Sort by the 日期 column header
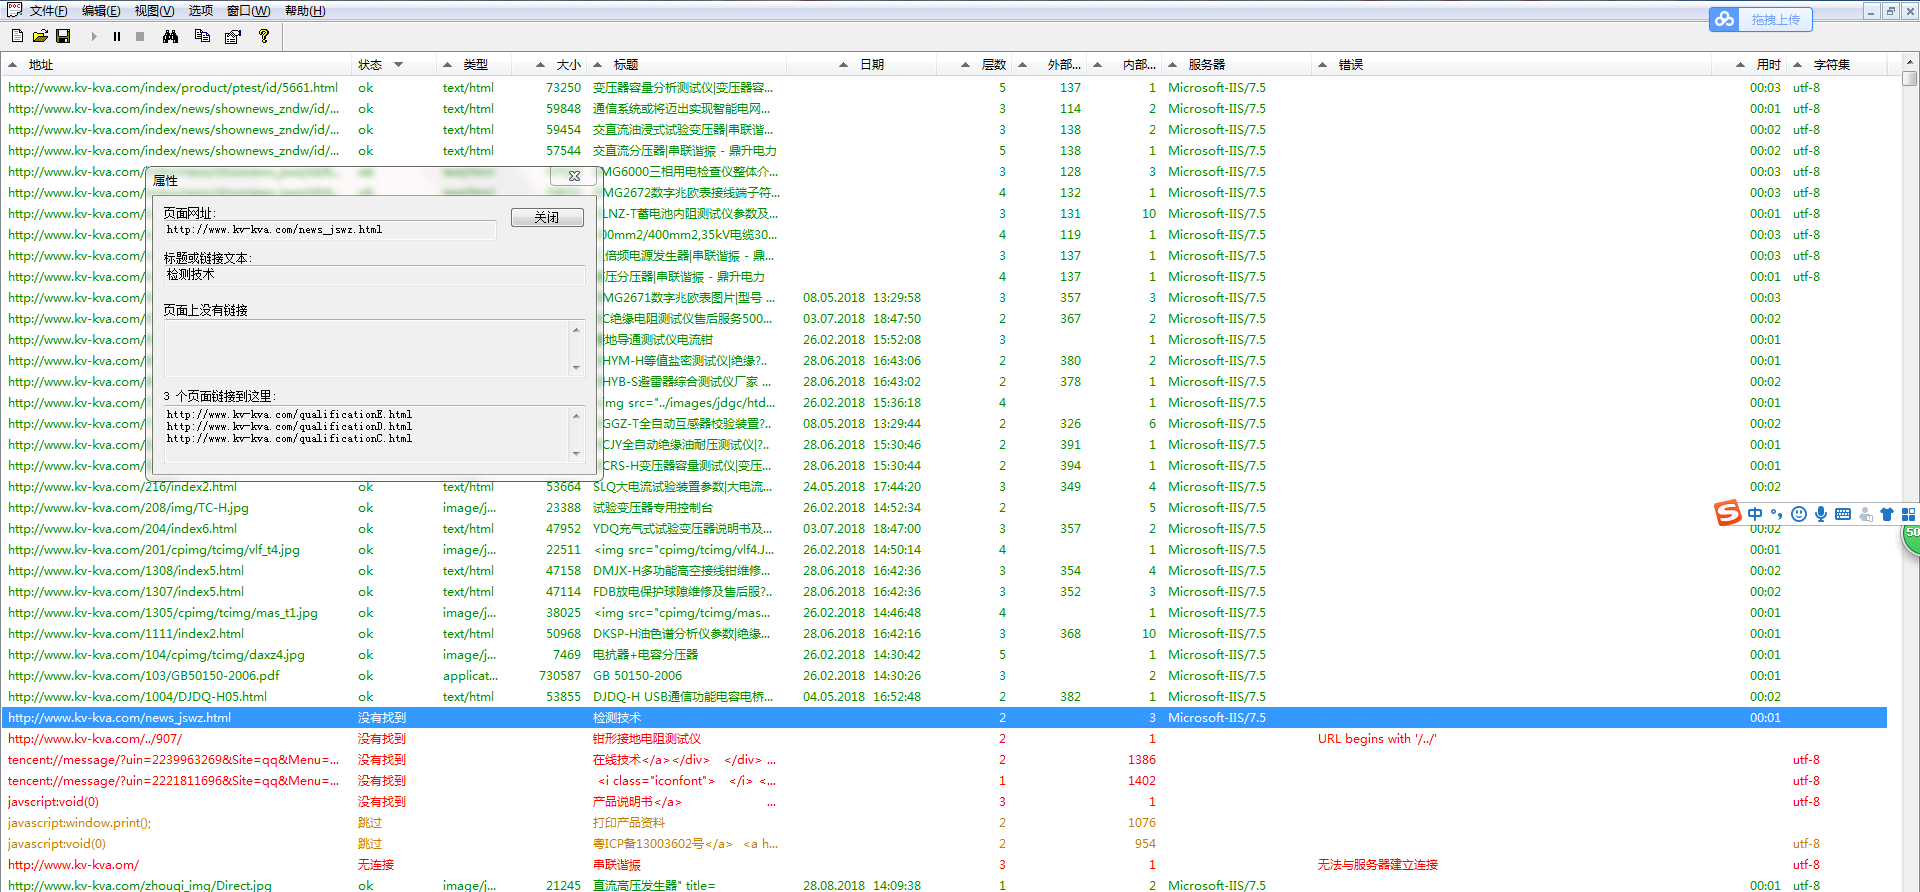The width and height of the screenshot is (1920, 892). (x=871, y=65)
